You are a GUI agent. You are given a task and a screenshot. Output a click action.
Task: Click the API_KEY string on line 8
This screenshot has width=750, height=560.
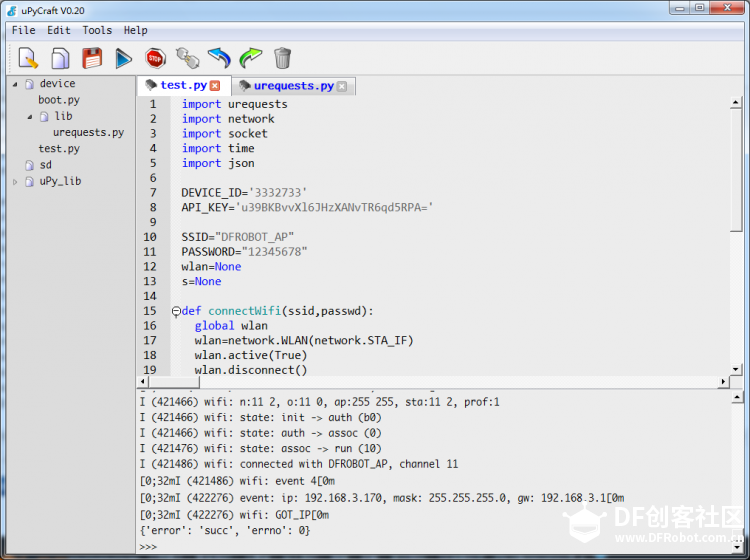(334, 208)
